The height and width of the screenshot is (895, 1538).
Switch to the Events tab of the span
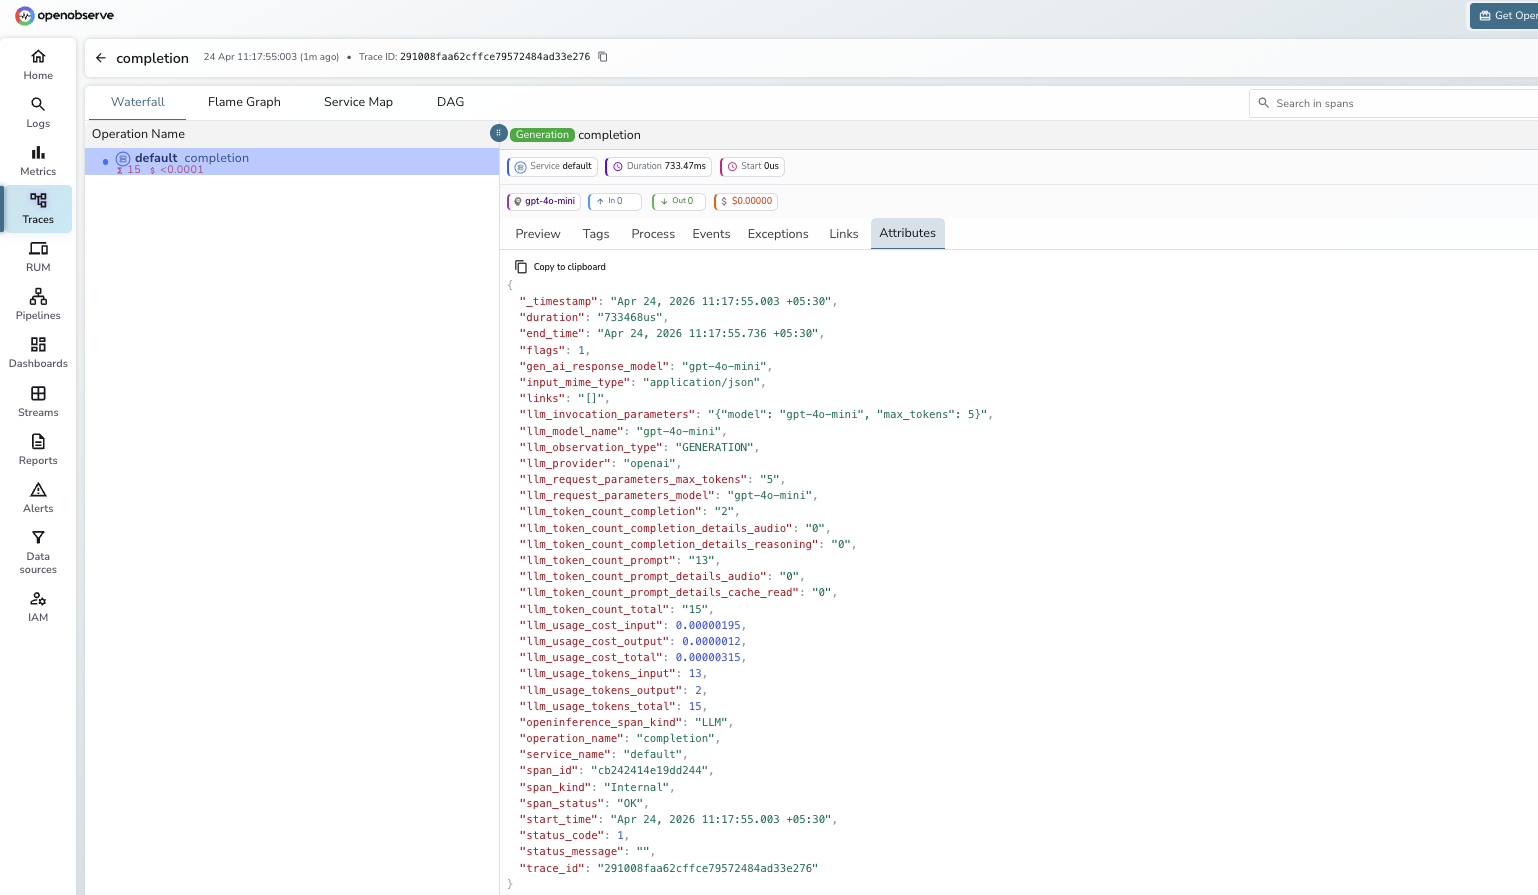pyautogui.click(x=711, y=233)
